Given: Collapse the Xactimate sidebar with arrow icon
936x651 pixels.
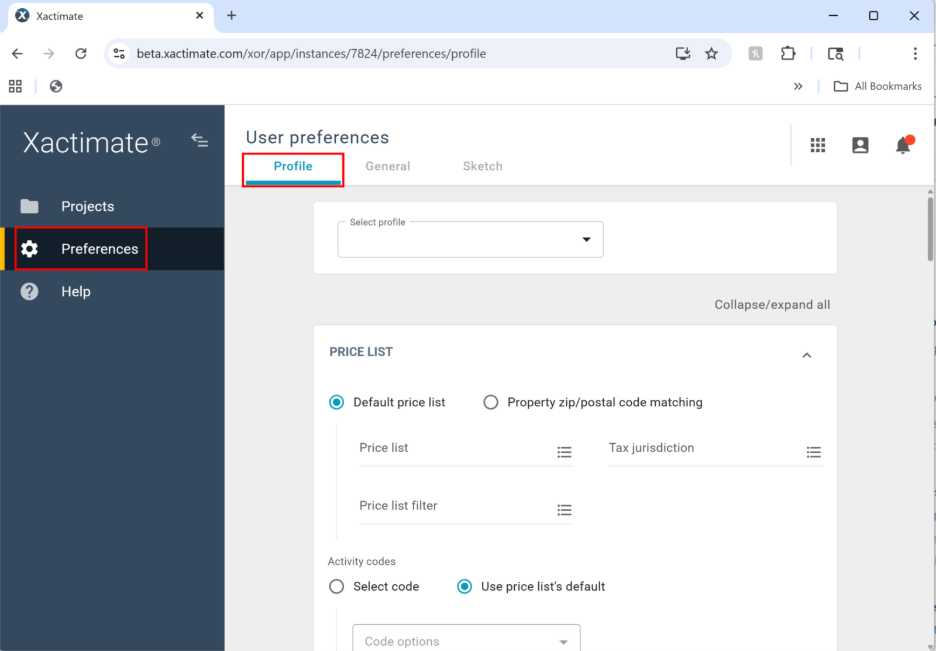Looking at the screenshot, I should [x=199, y=141].
